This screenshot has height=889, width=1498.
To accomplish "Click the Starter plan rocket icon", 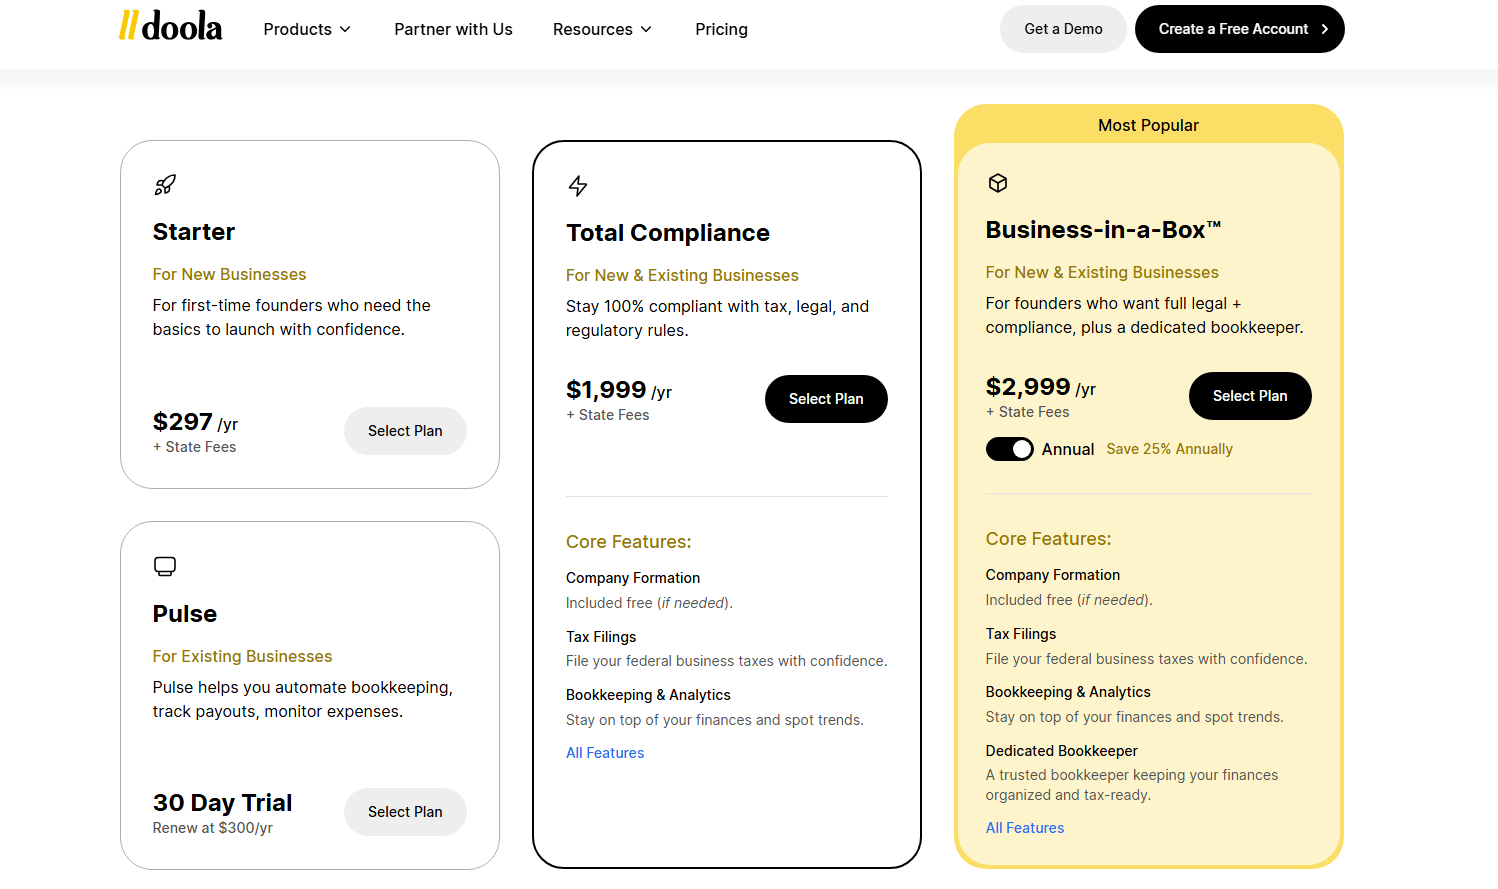I will [165, 185].
